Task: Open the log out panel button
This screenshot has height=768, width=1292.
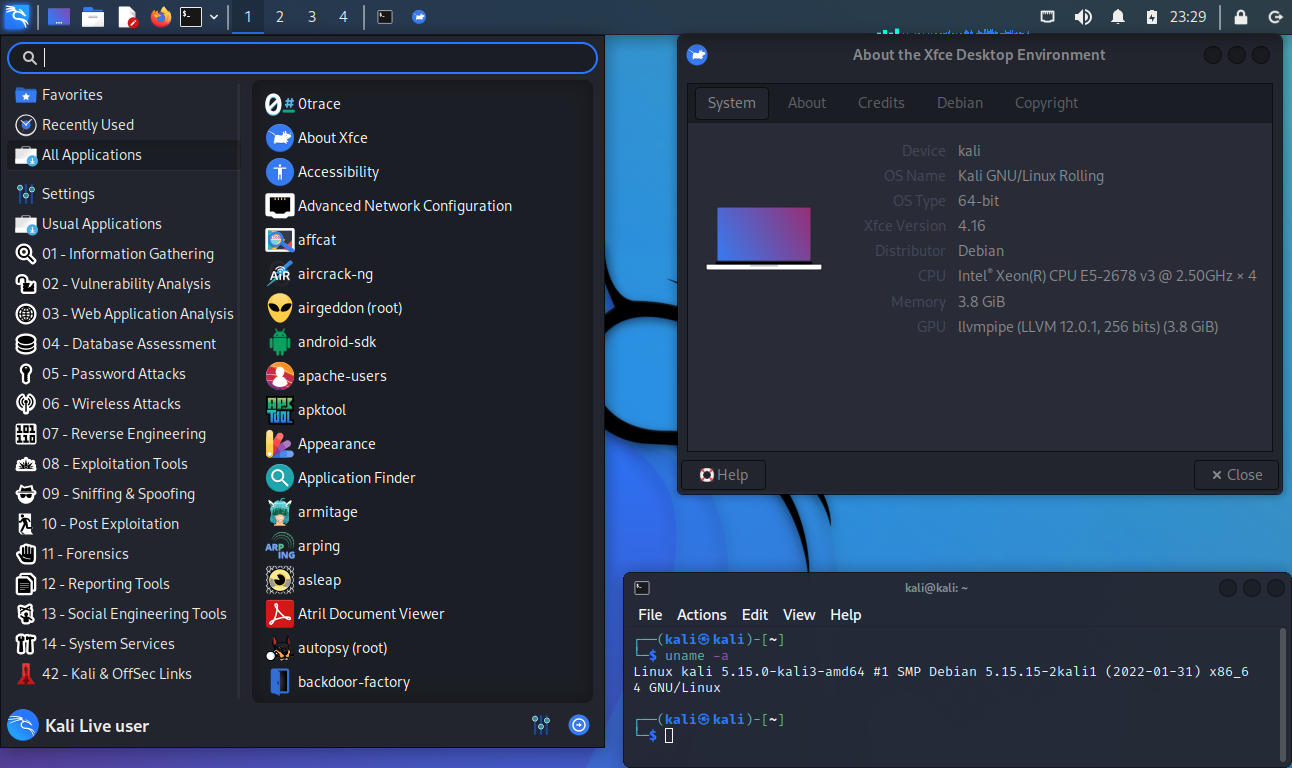Action: point(1274,16)
